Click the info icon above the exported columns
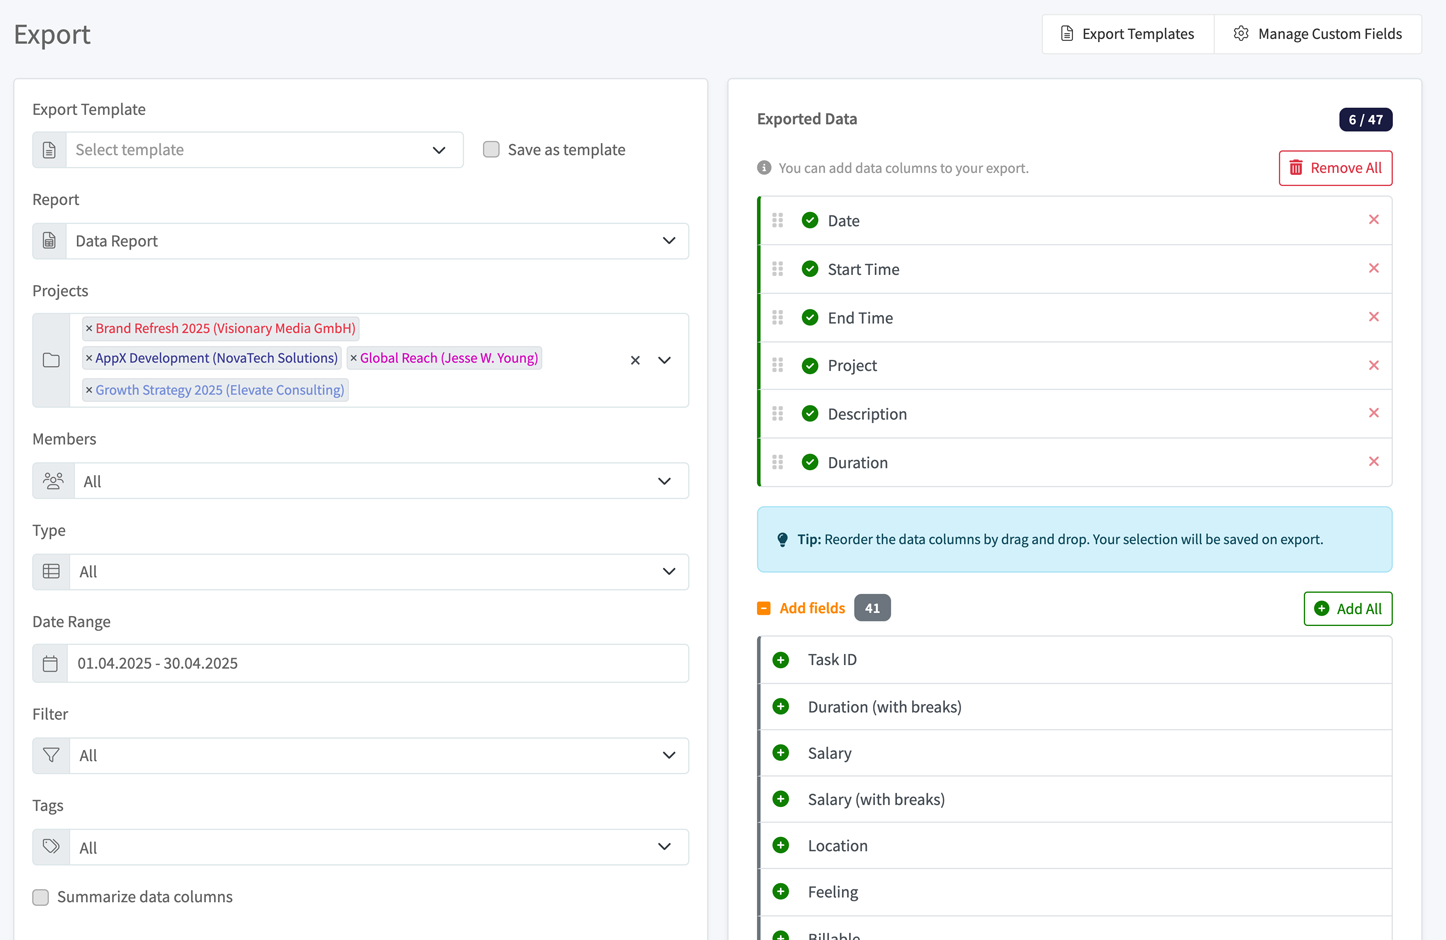 tap(763, 167)
